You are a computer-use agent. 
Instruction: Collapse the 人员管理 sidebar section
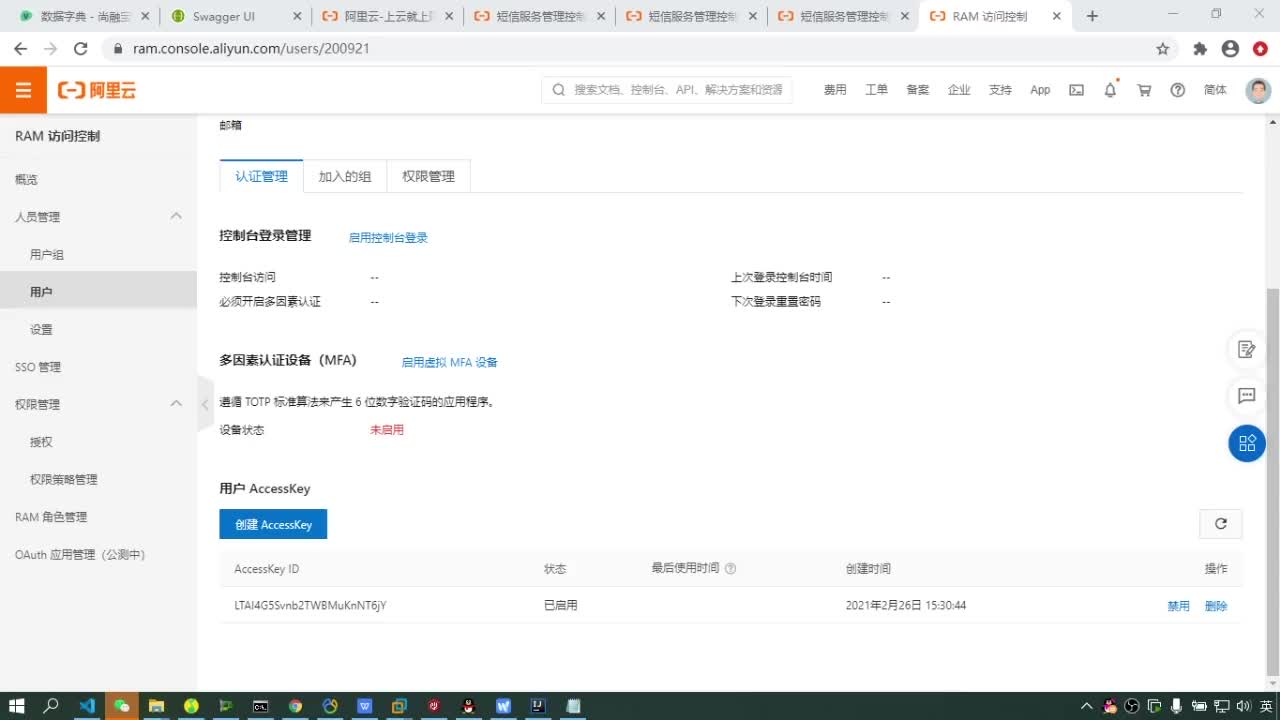pyautogui.click(x=176, y=216)
